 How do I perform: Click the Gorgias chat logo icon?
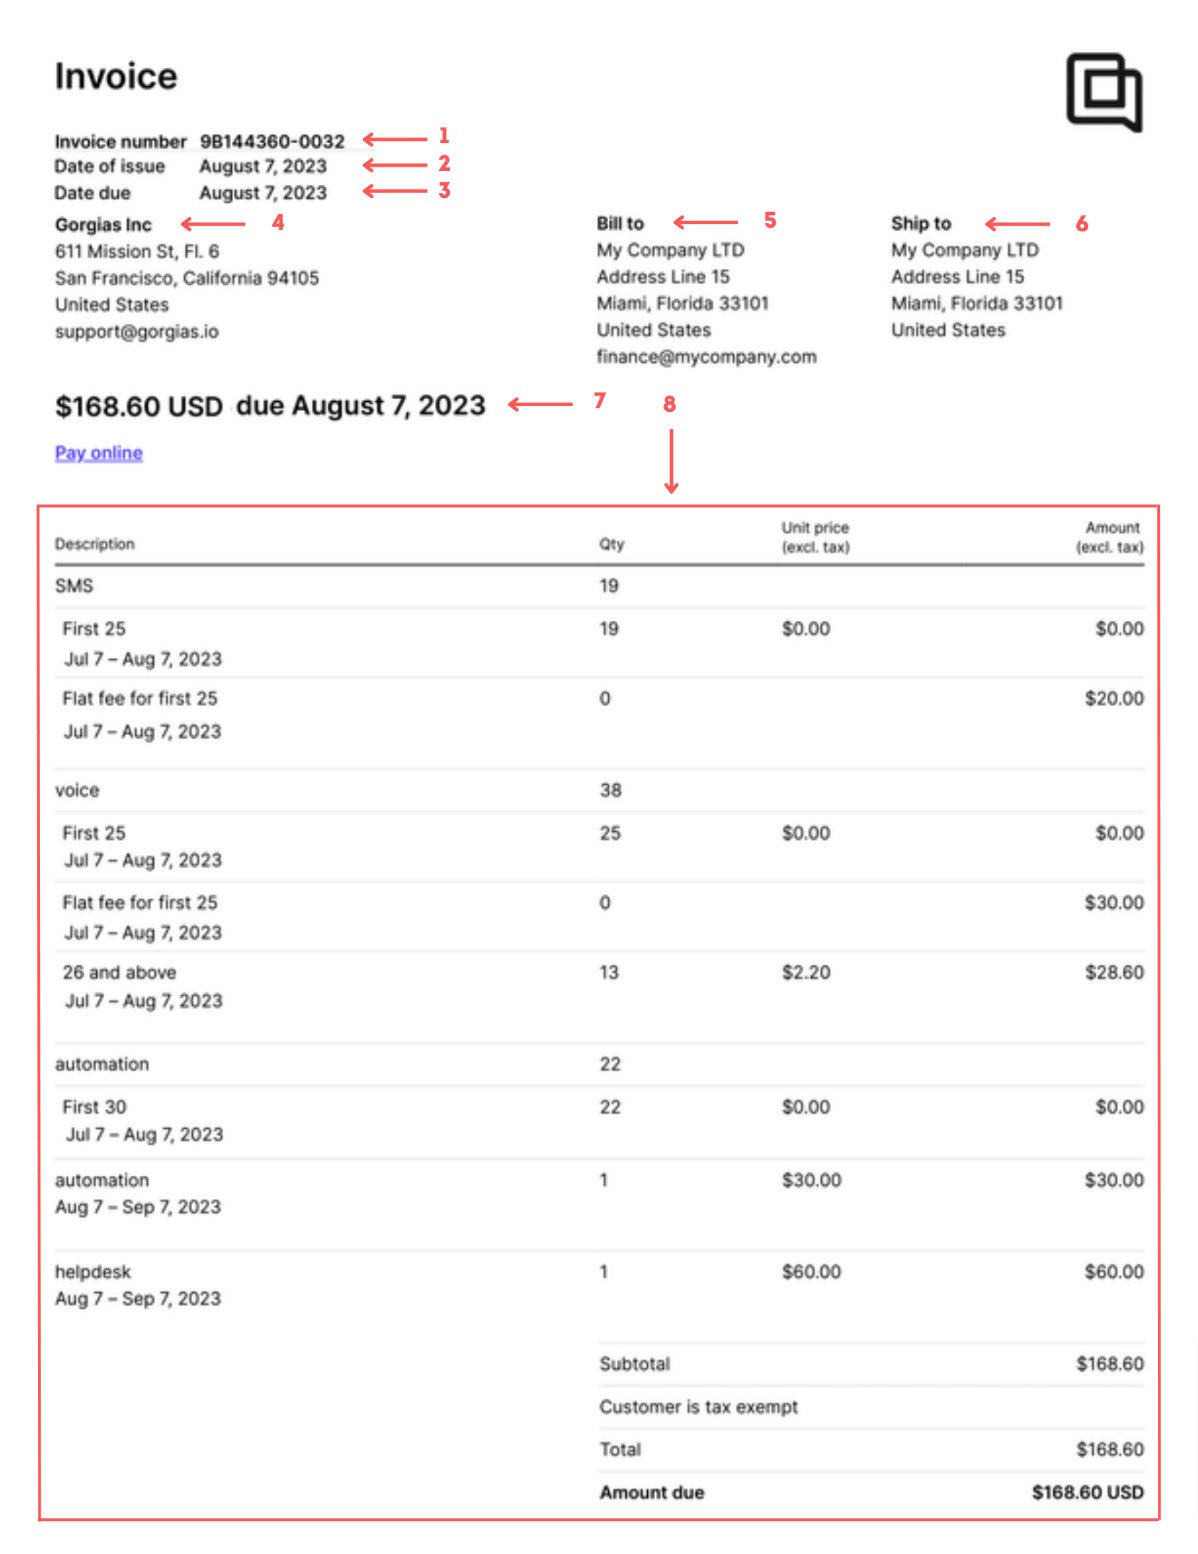[x=1104, y=92]
